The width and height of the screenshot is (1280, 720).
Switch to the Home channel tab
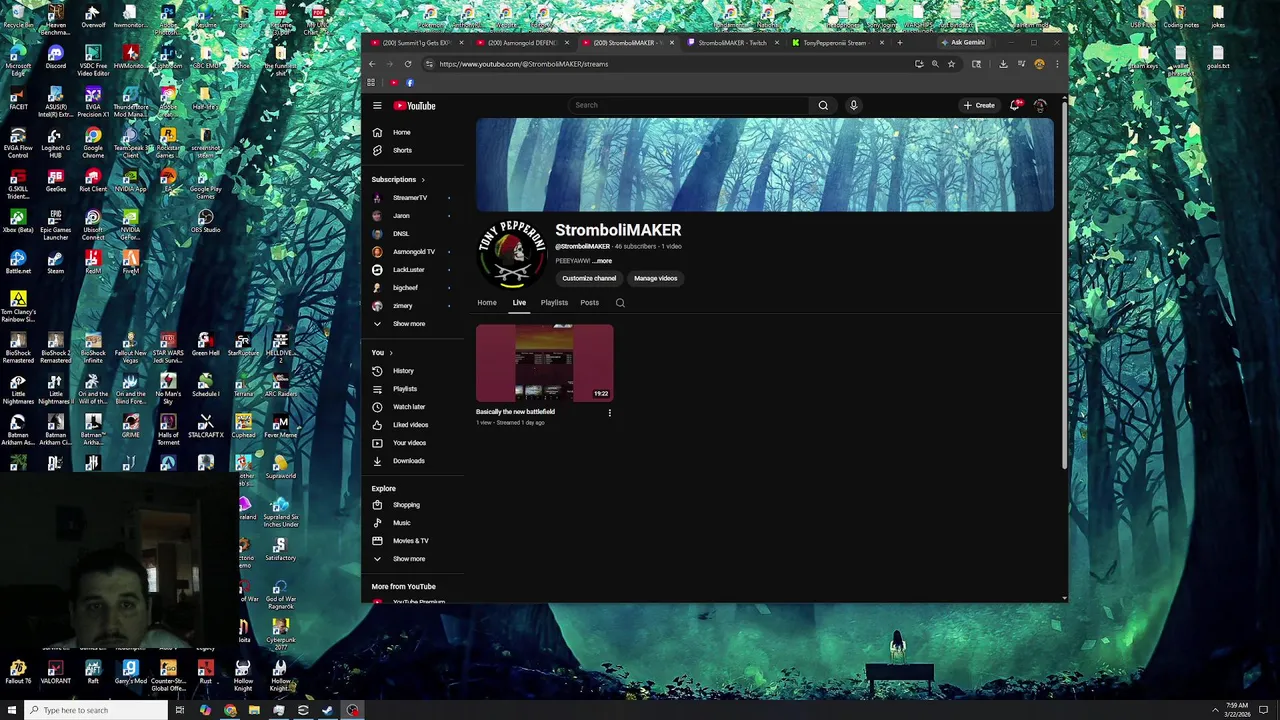[487, 303]
